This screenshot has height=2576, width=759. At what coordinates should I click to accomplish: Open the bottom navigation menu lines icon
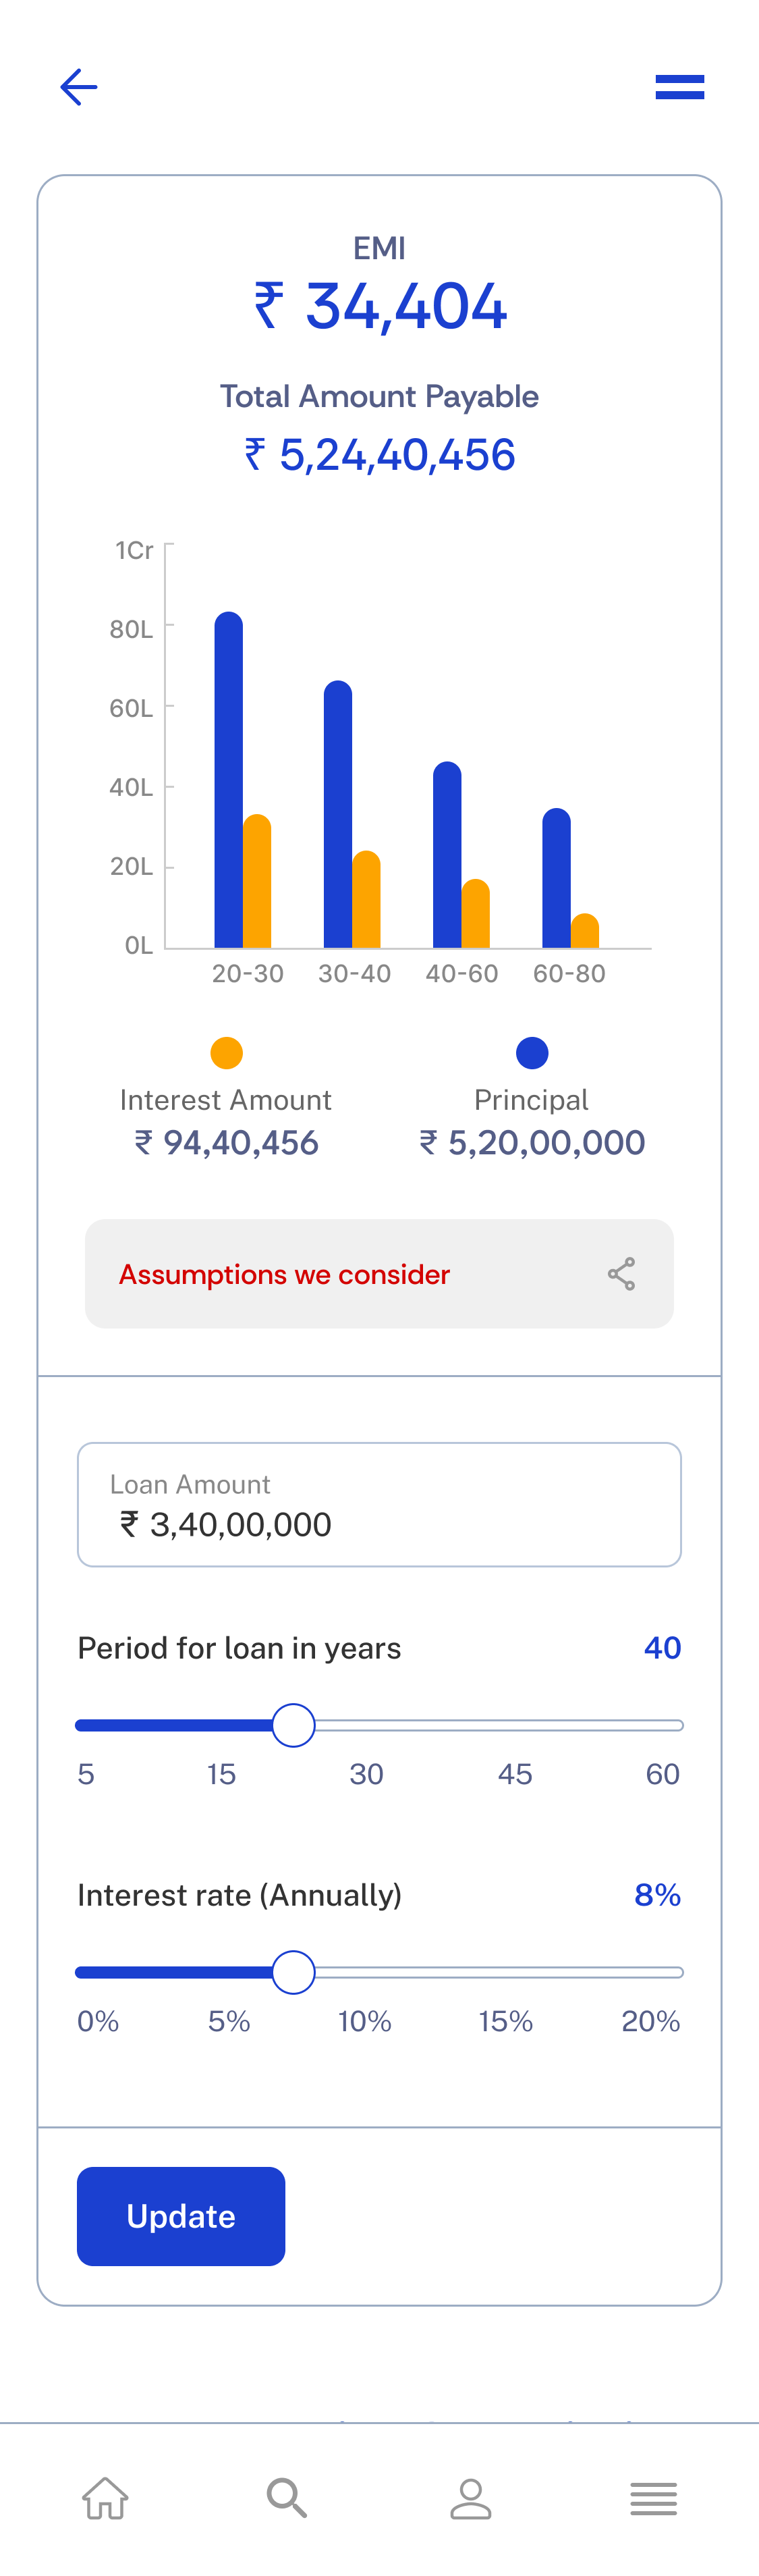pos(654,2498)
